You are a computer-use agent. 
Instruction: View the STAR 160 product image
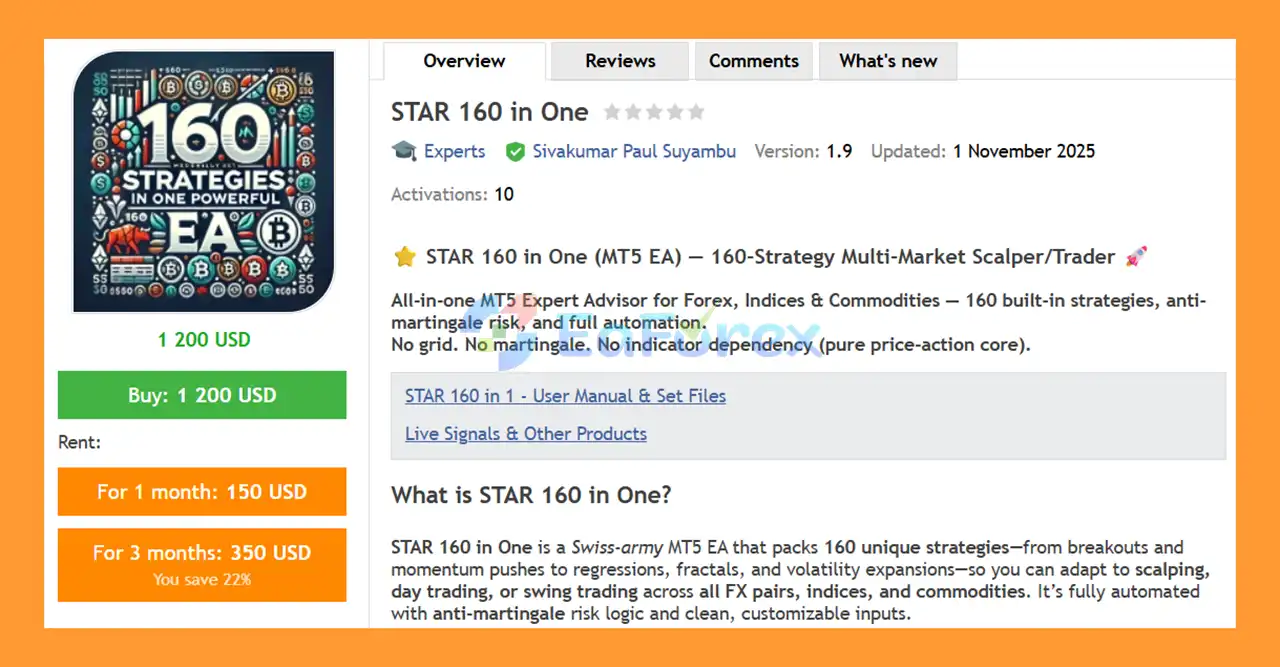(x=203, y=182)
